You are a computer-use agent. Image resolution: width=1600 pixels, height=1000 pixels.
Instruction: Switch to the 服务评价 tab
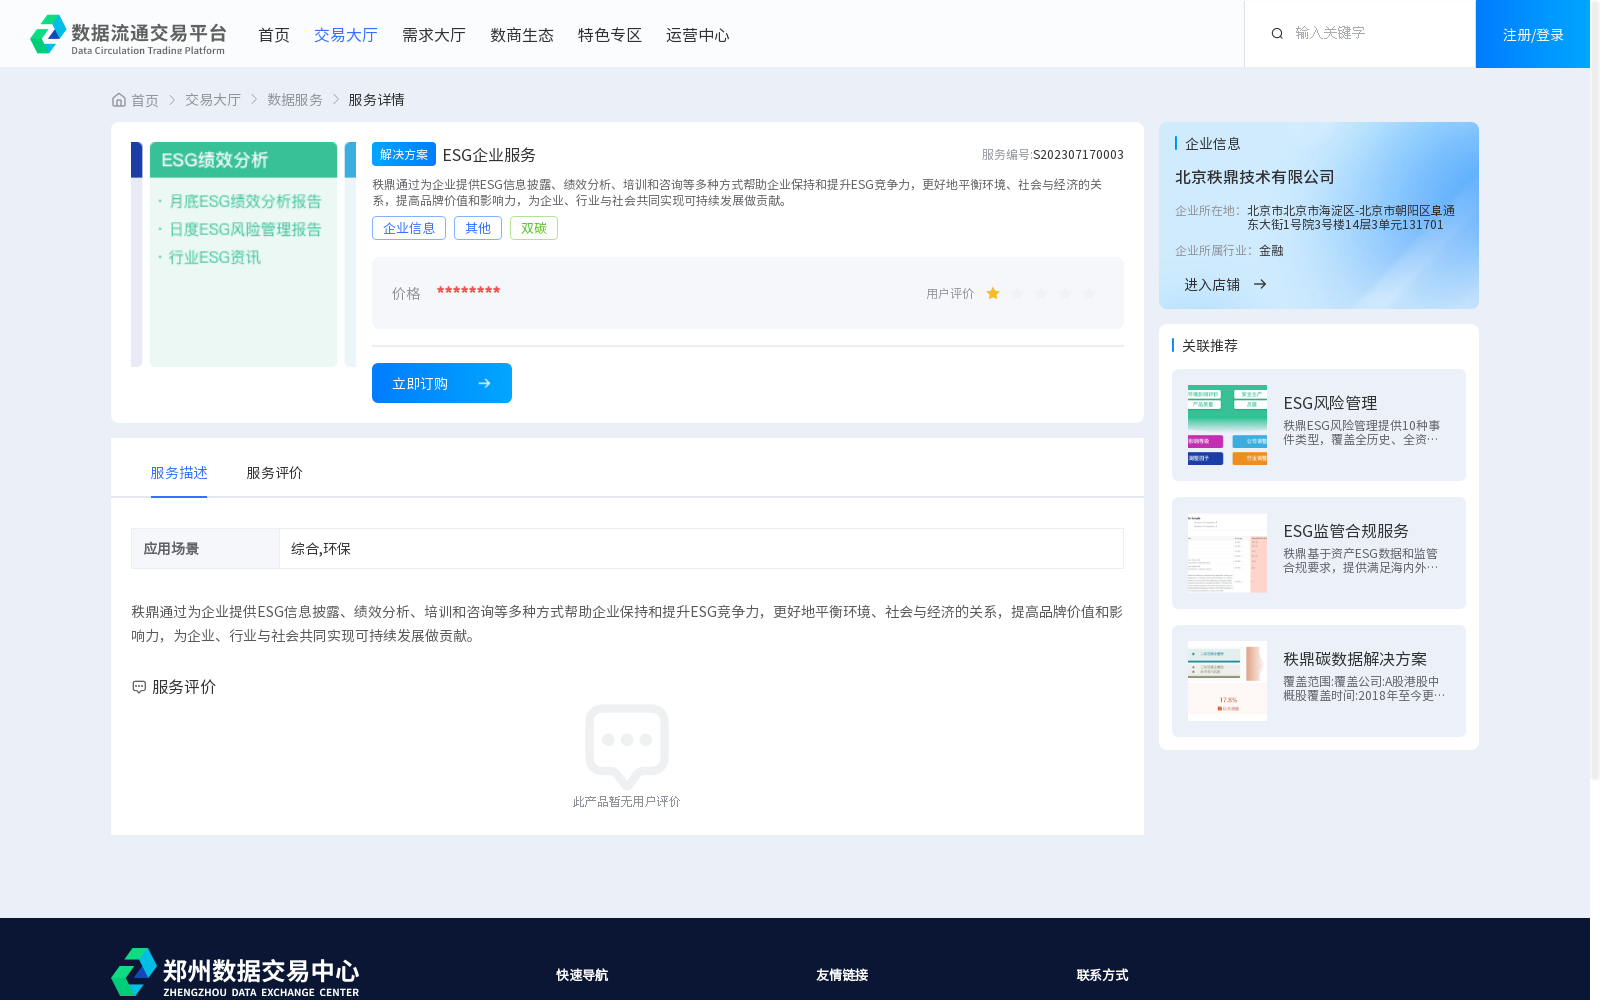point(275,473)
